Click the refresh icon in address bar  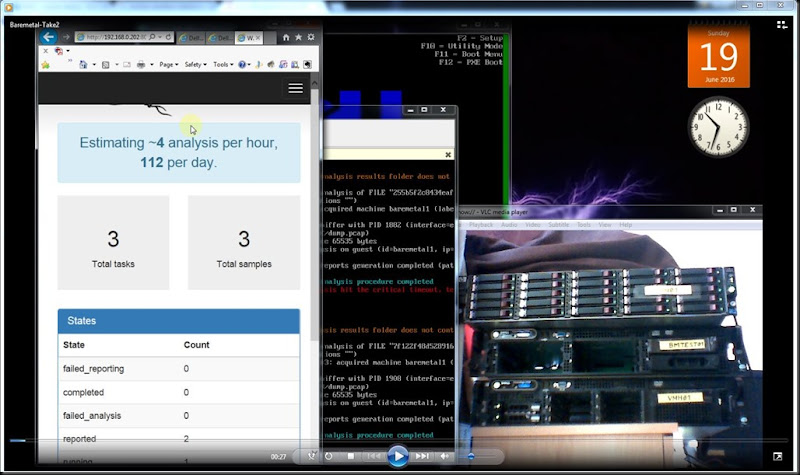pyautogui.click(x=166, y=37)
